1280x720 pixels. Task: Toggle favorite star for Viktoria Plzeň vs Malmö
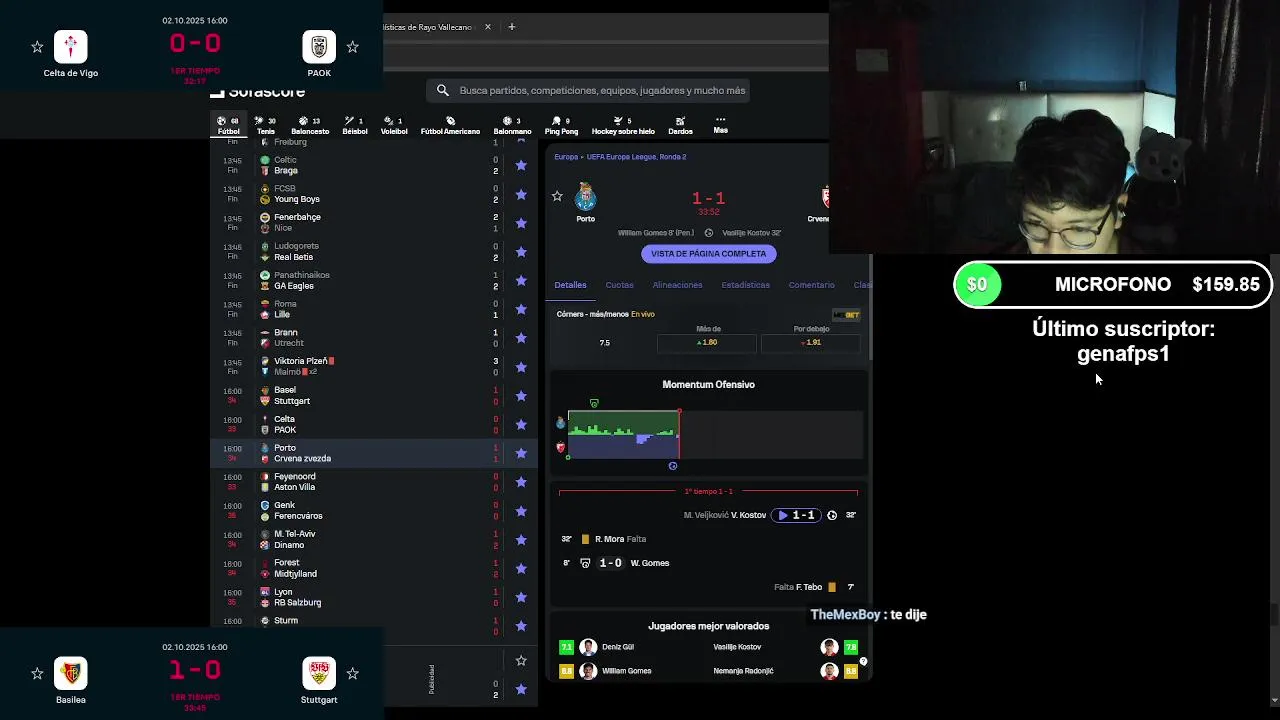click(521, 367)
